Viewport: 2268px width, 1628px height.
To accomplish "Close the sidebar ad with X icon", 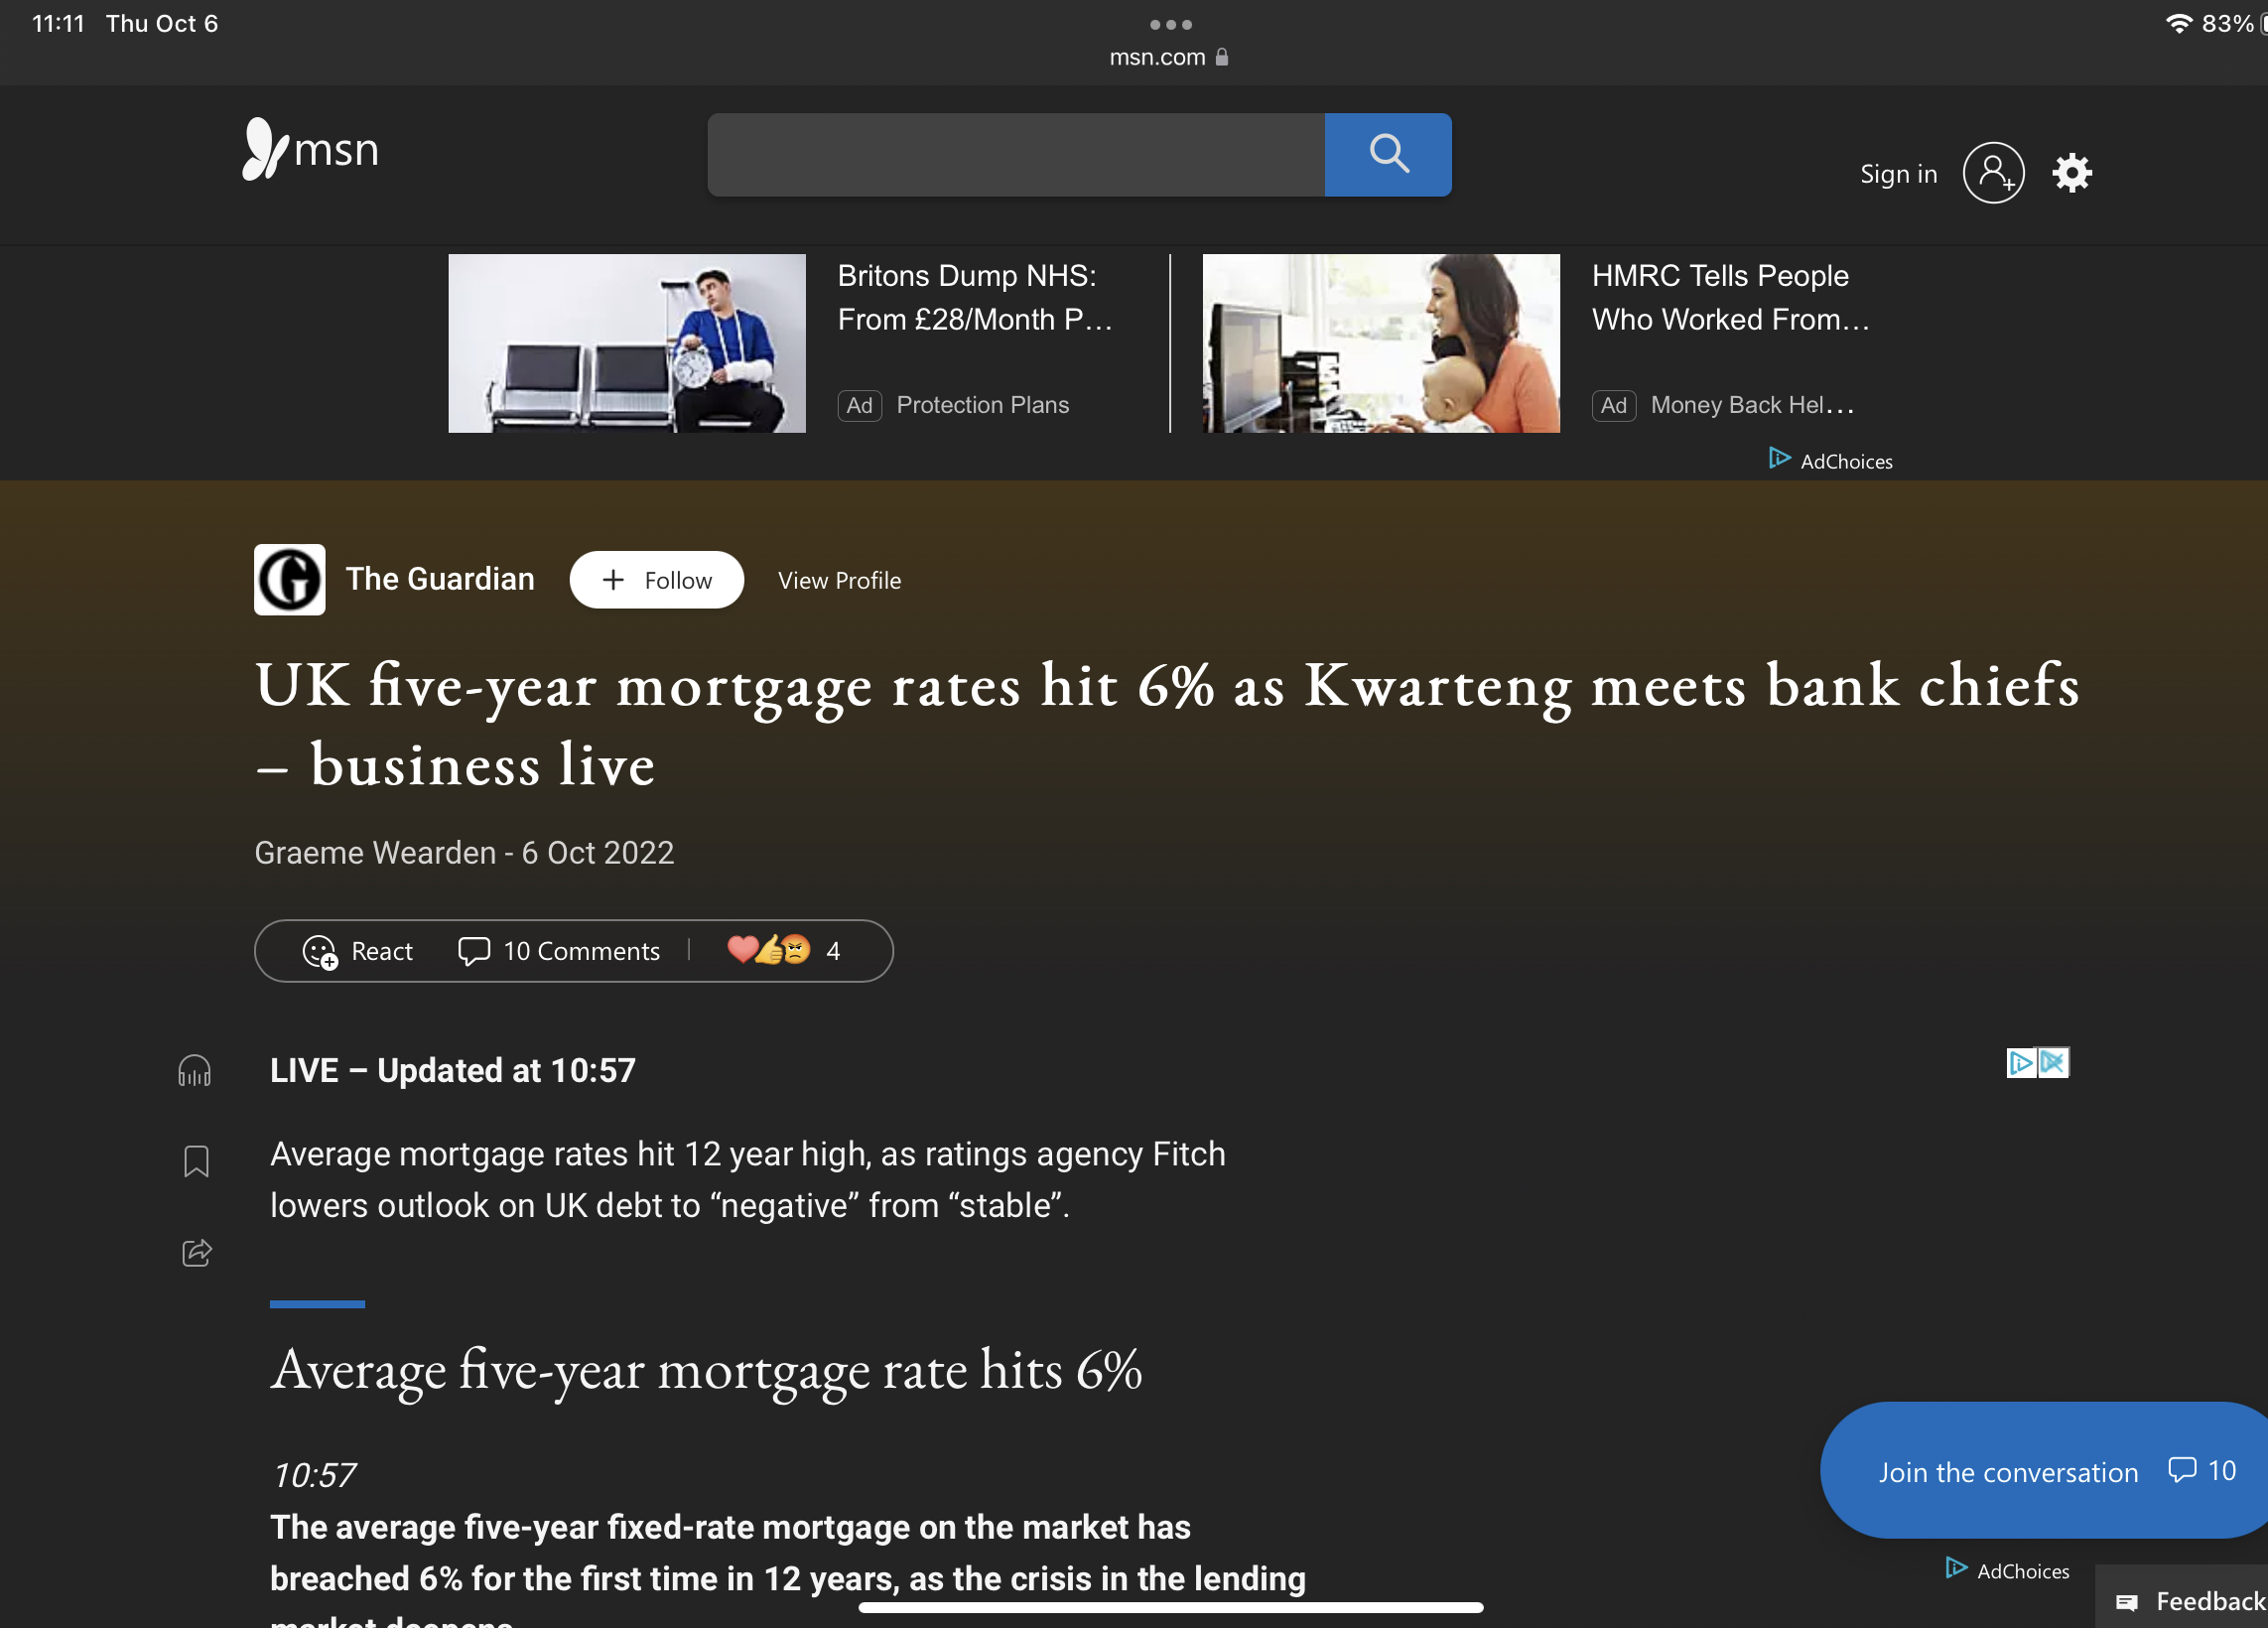I will tap(2053, 1062).
